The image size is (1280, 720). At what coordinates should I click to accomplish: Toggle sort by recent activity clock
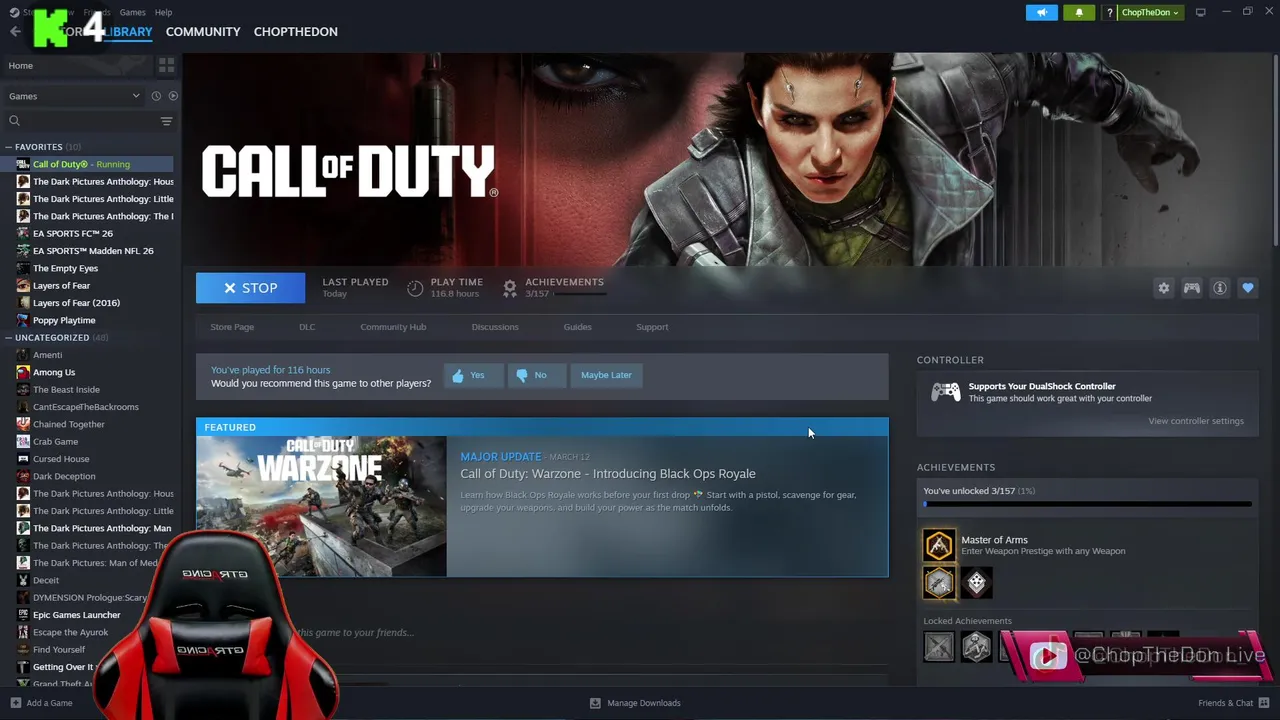click(156, 96)
